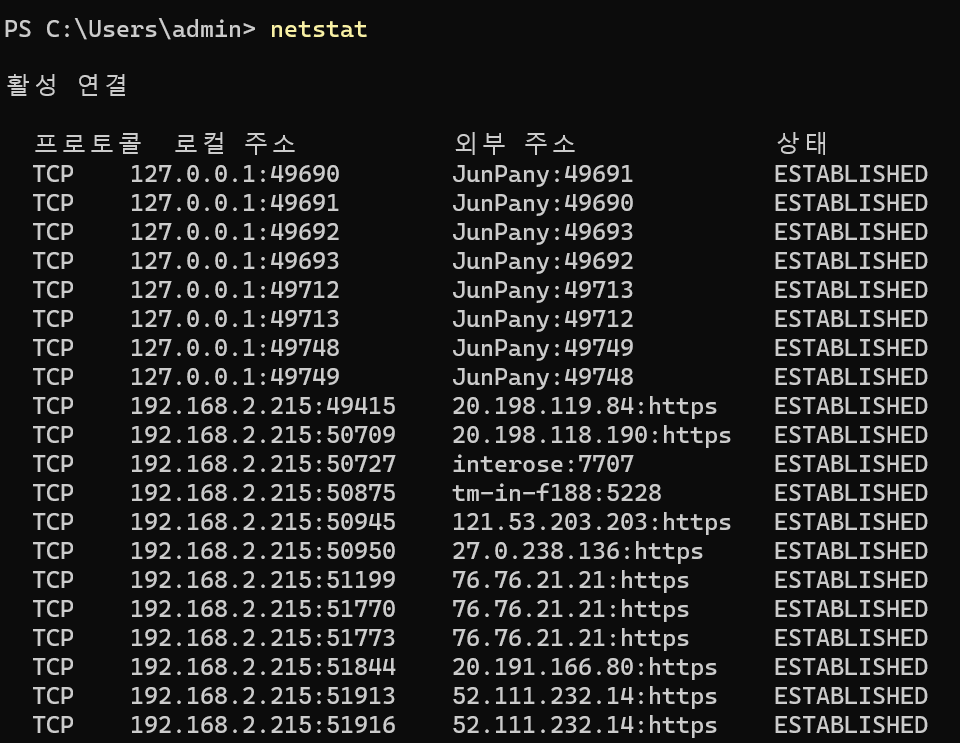
Task: Click 76.76.21.21:https in the 51199 row
Action: tap(571, 580)
